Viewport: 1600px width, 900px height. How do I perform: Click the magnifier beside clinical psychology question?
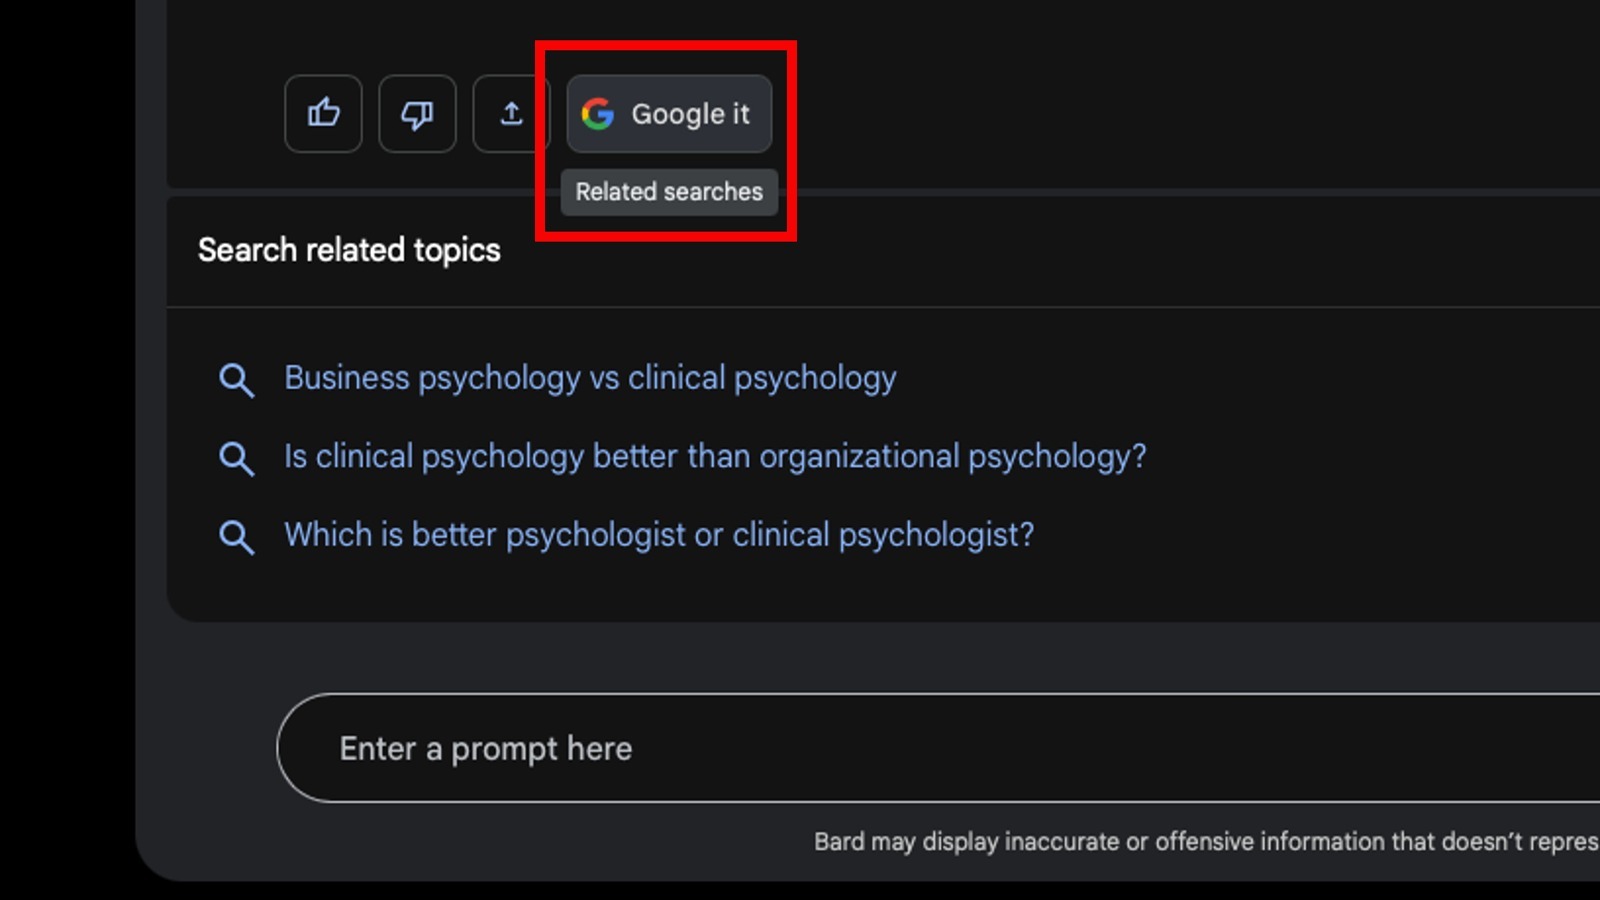(237, 458)
